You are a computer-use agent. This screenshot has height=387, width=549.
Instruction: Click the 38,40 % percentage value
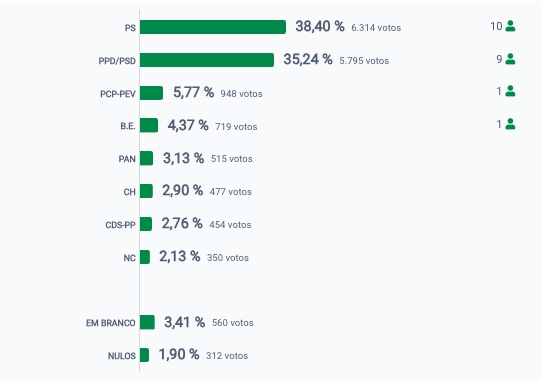point(320,26)
